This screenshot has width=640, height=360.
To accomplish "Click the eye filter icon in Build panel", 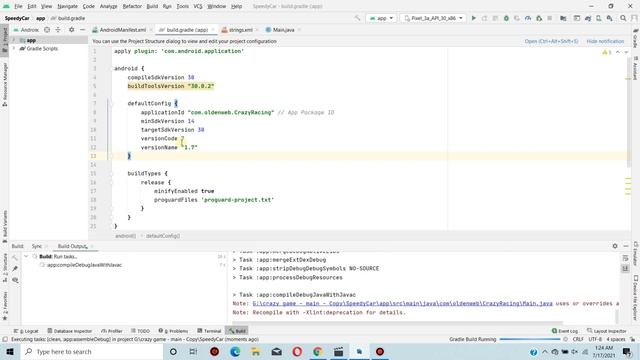I will click(x=15, y=280).
